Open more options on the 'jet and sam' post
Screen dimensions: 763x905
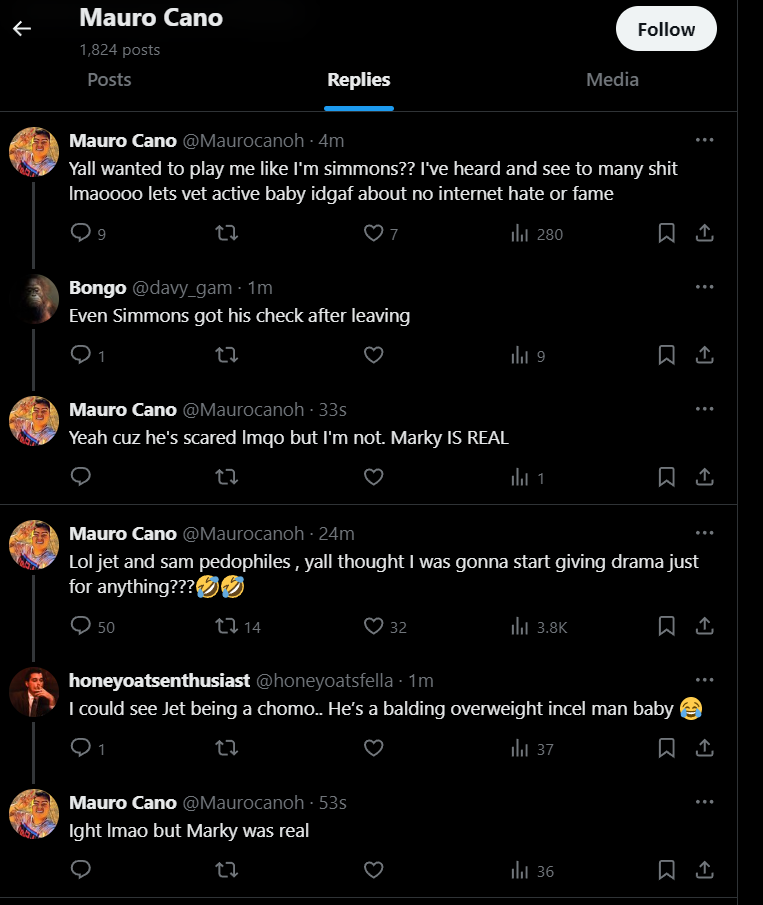click(x=704, y=533)
